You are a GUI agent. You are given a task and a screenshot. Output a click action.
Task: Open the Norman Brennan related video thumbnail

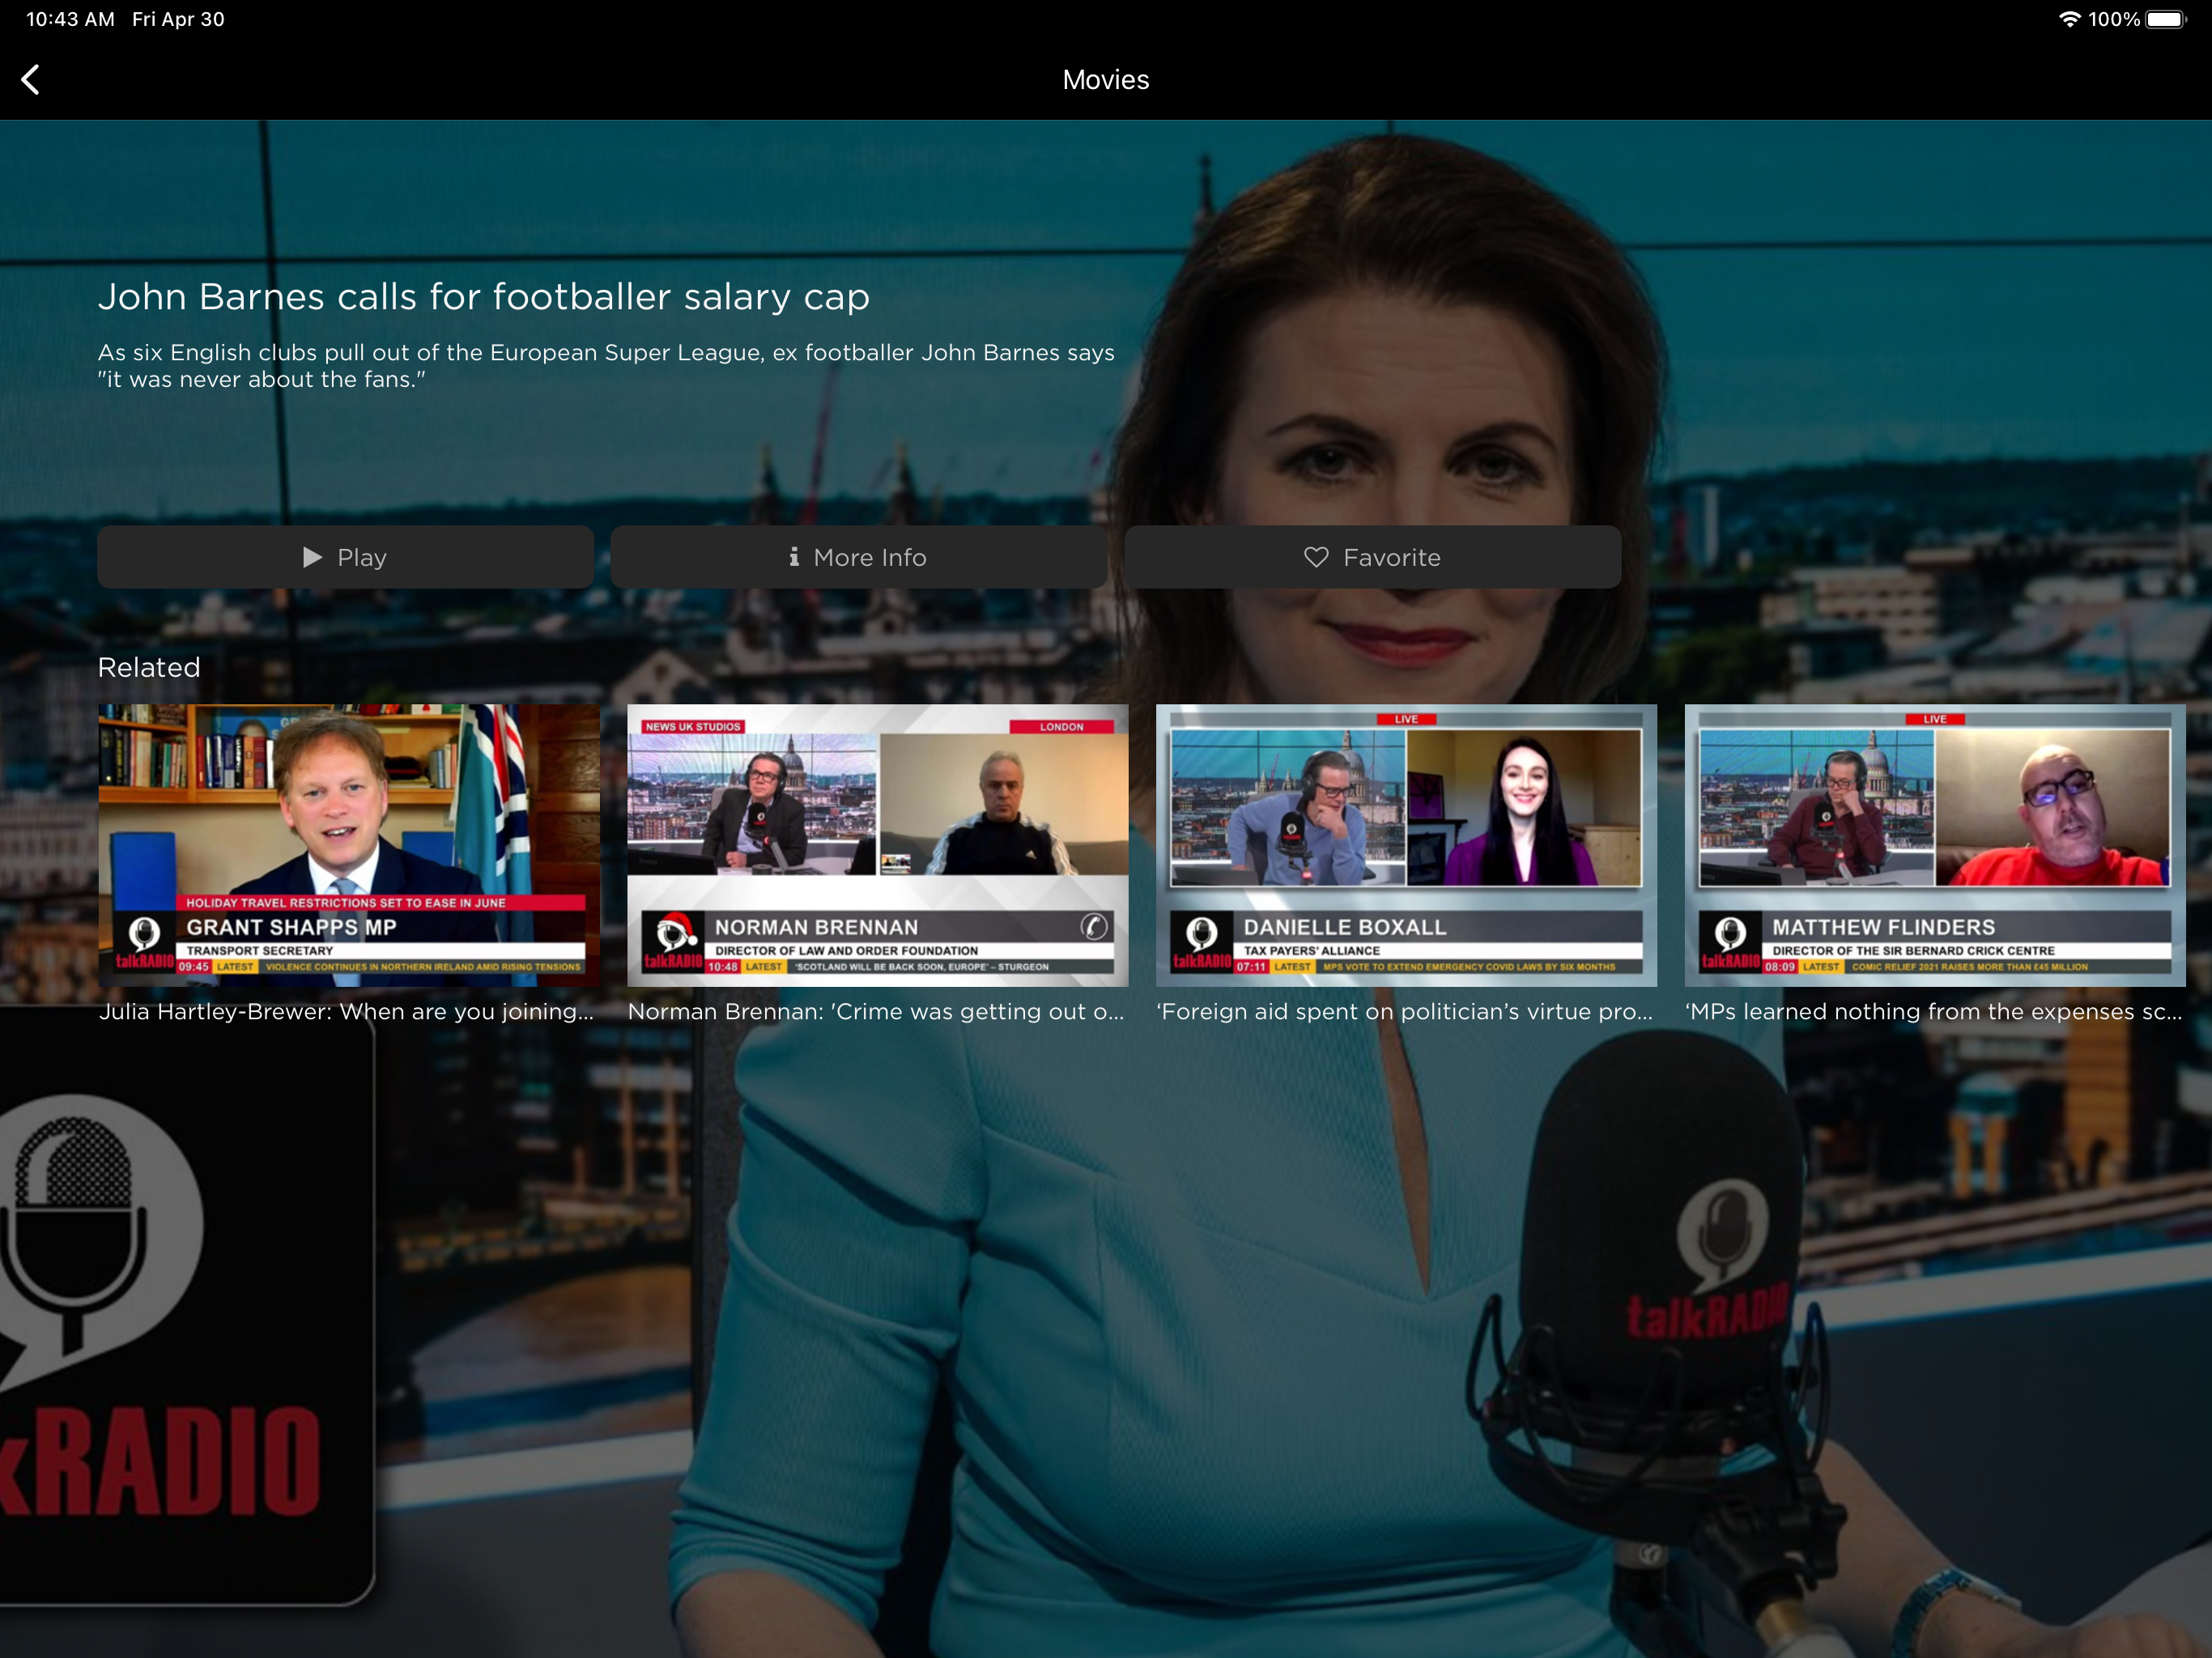click(x=877, y=845)
